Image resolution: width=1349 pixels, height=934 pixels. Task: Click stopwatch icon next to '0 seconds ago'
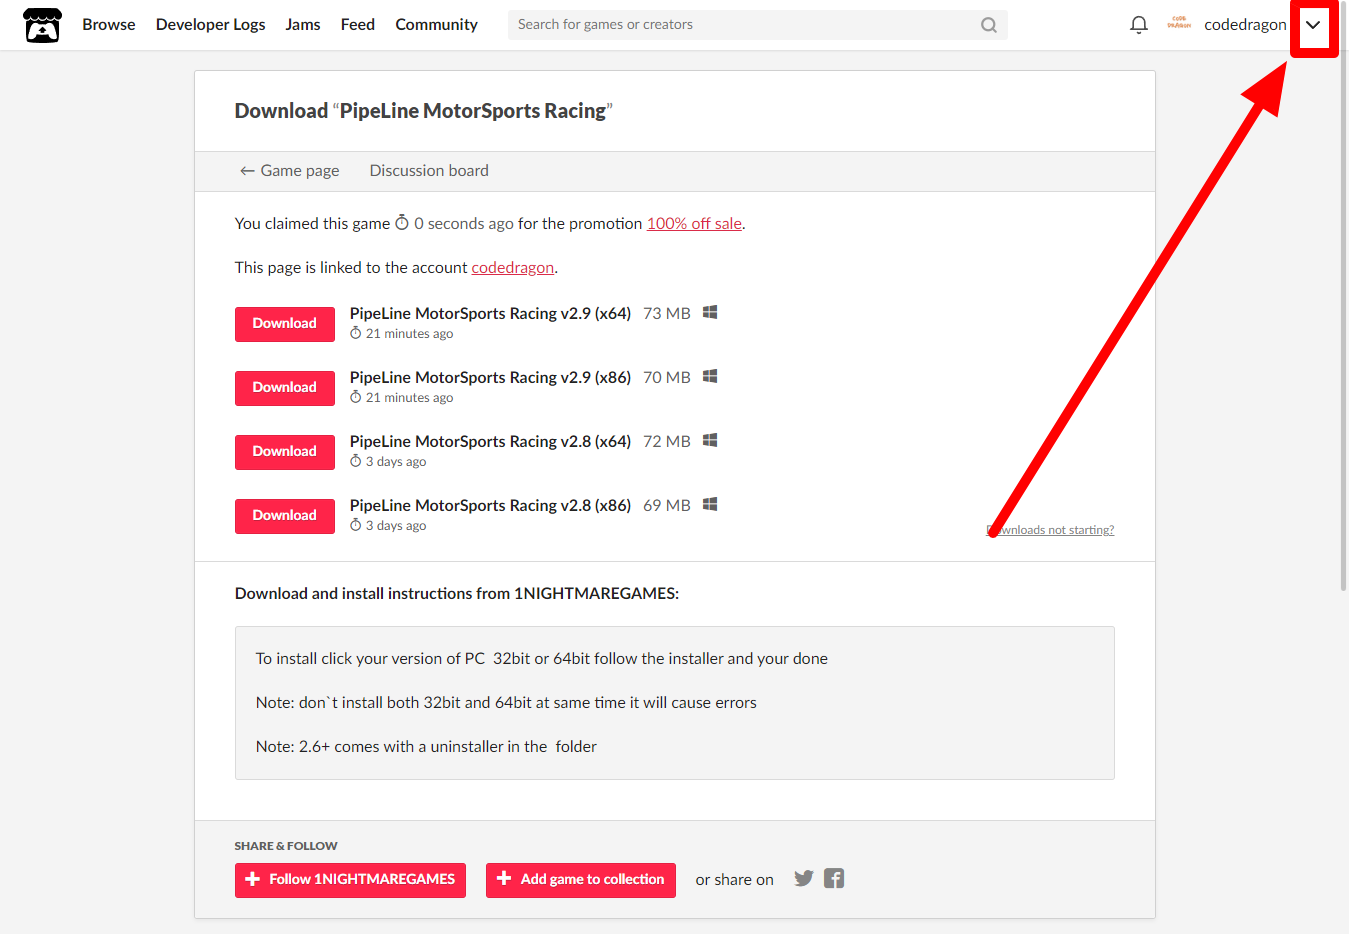[402, 222]
